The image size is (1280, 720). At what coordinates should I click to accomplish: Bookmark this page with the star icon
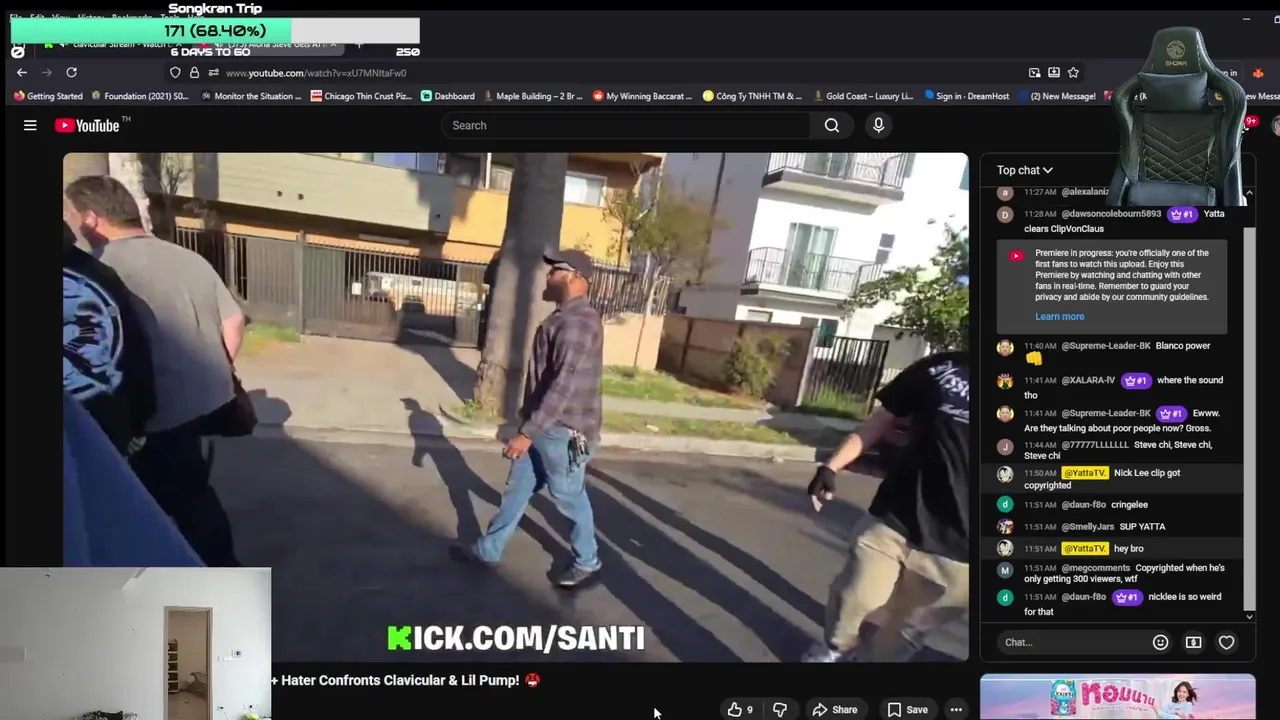click(x=1073, y=73)
